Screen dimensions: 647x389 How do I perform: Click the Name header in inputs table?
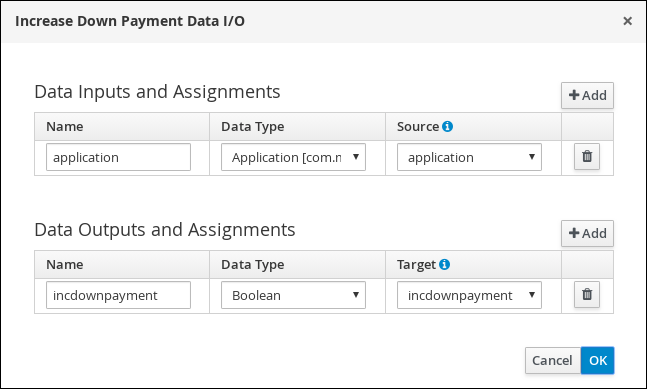65,126
